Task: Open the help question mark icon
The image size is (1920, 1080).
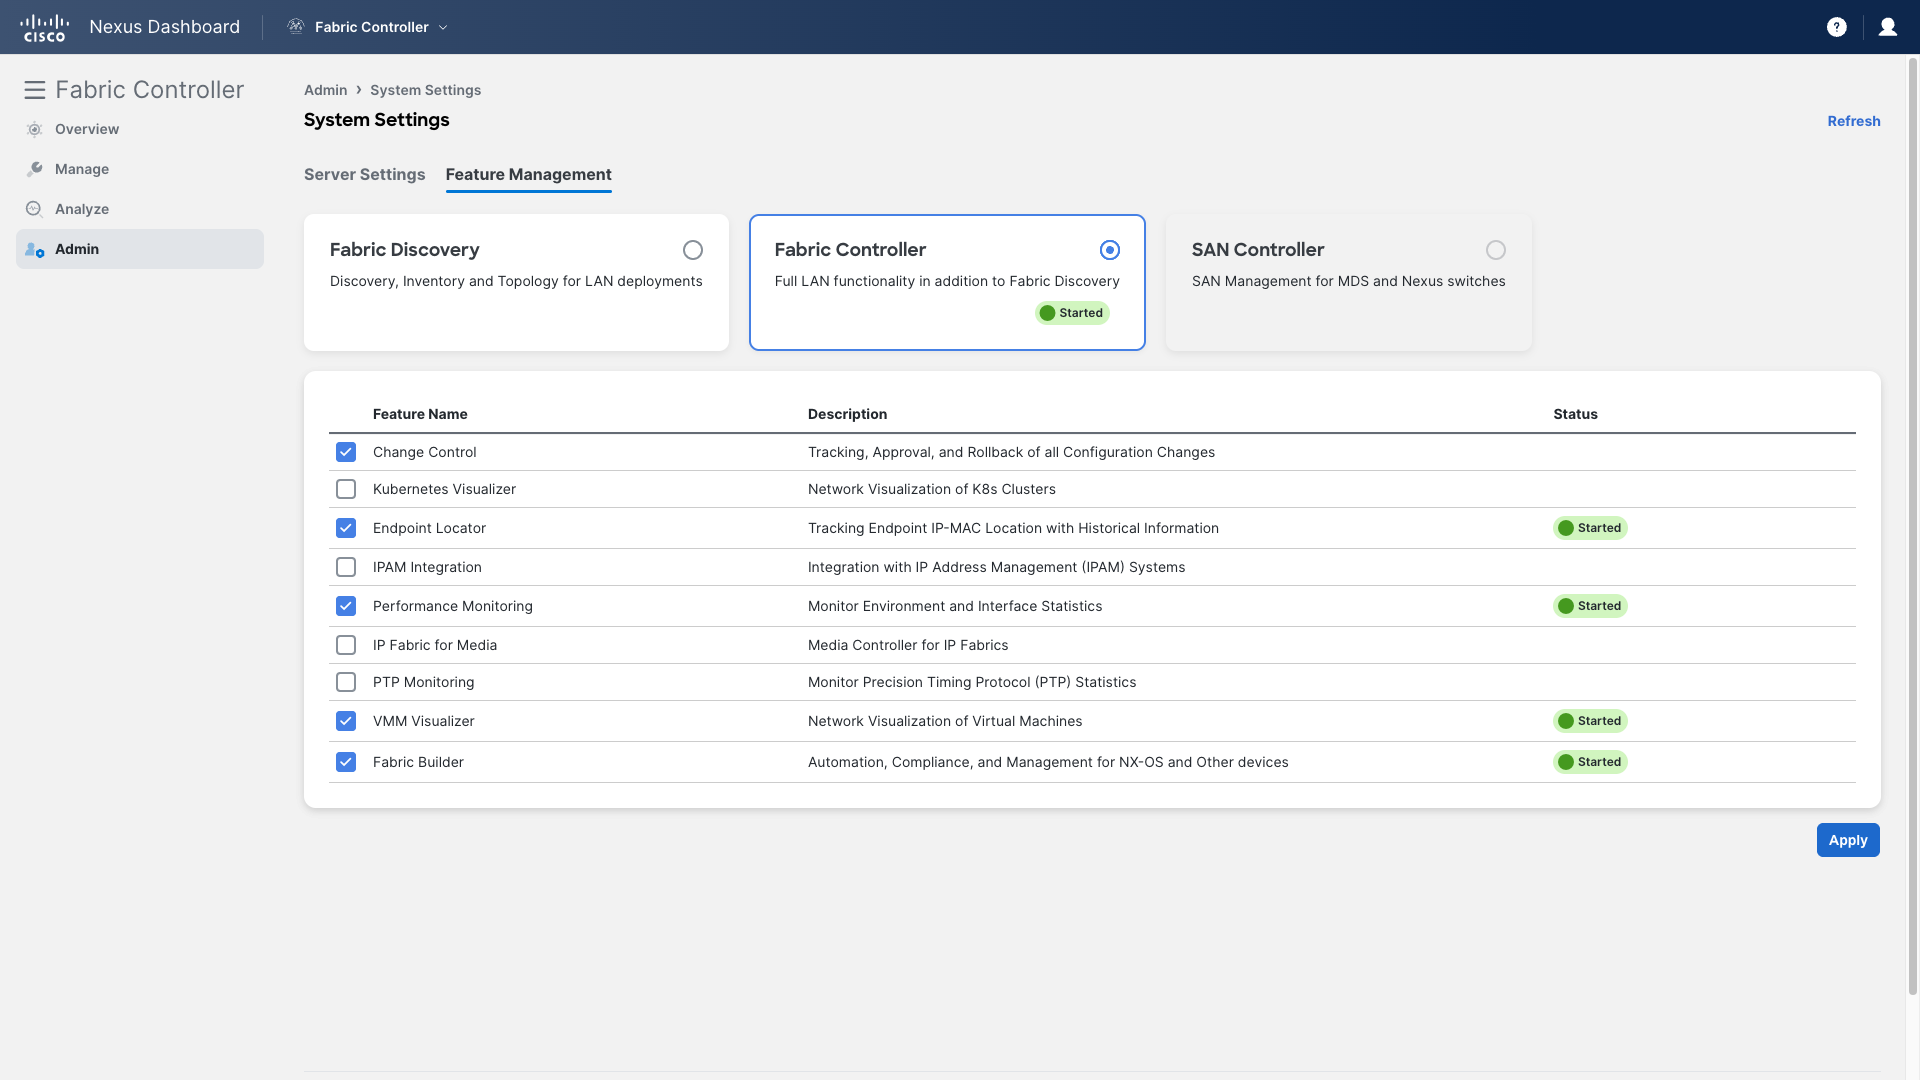Action: (x=1837, y=27)
